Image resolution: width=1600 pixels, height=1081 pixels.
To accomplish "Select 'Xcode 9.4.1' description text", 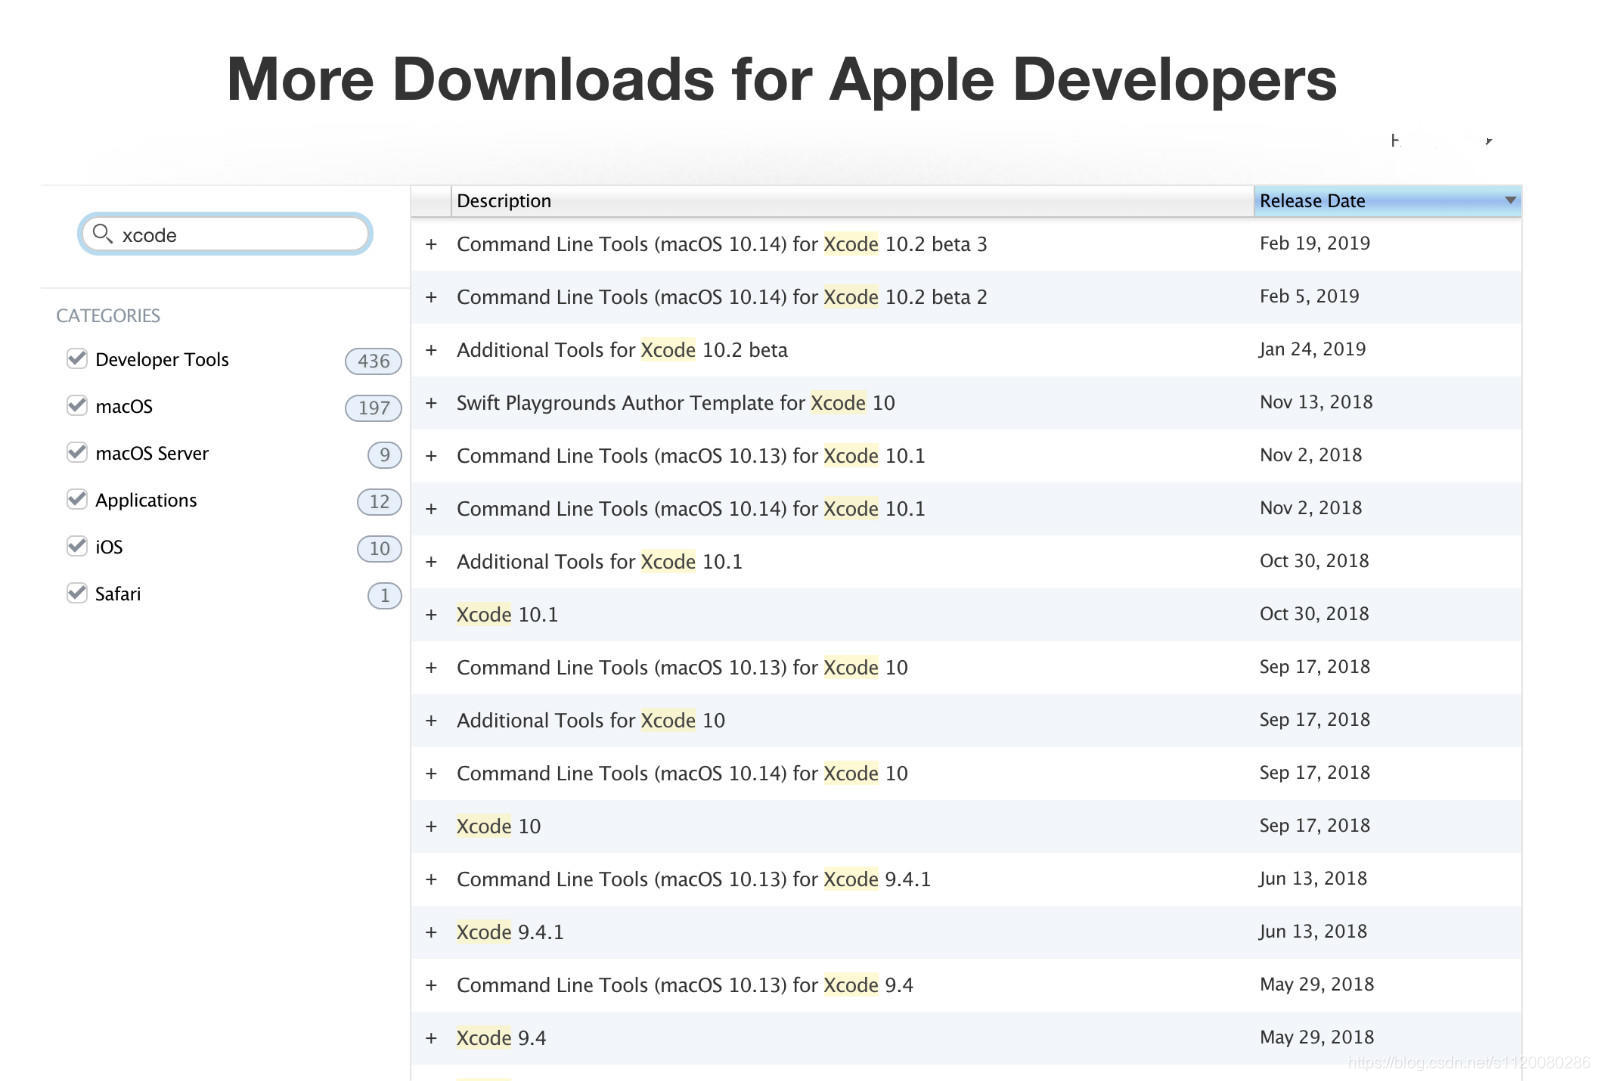I will [510, 932].
